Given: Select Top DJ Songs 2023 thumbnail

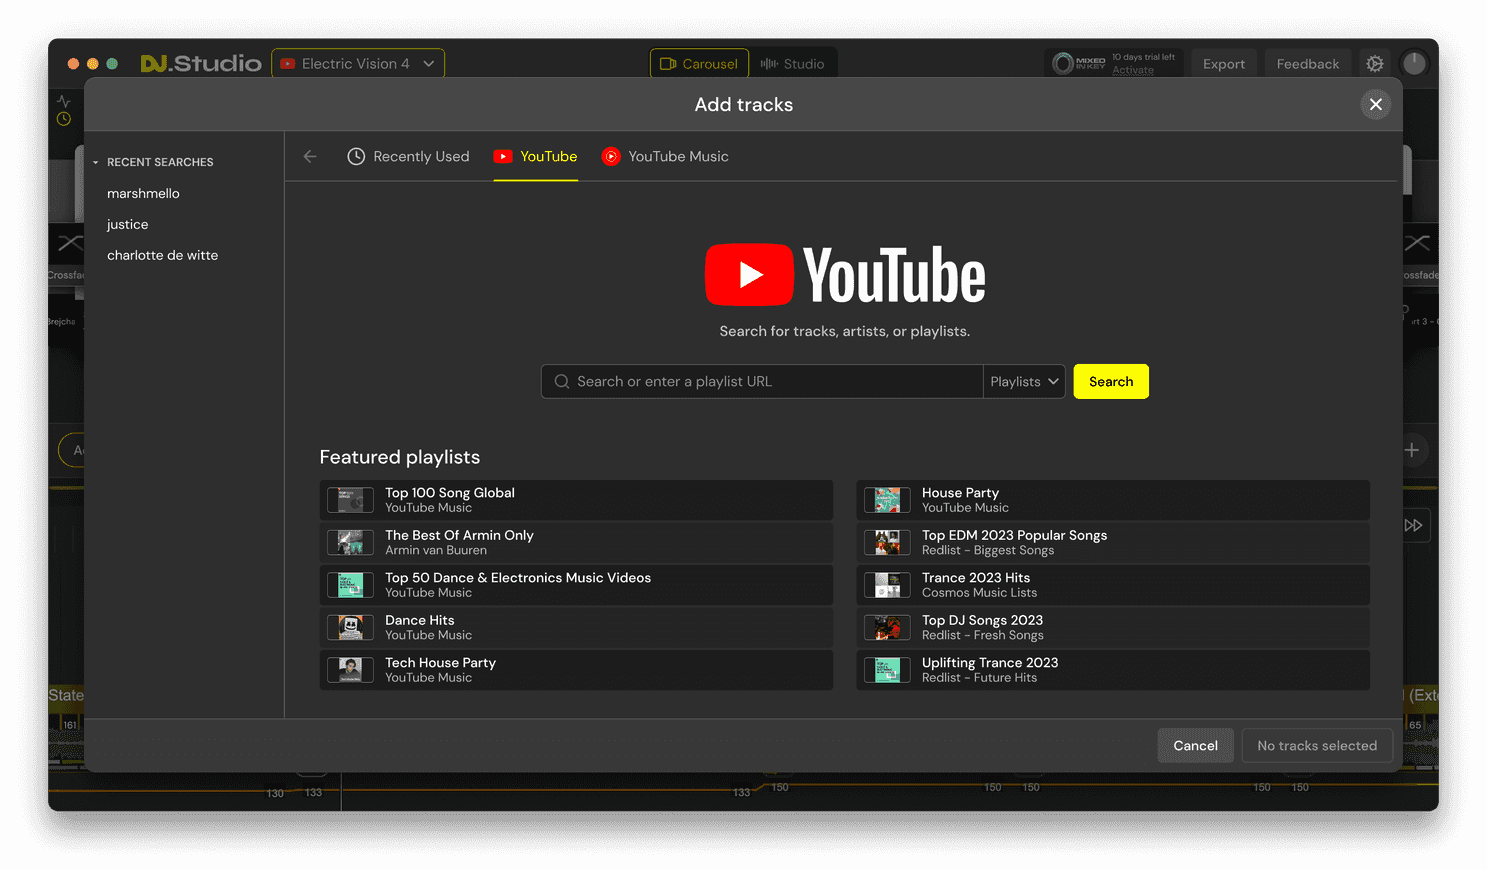Looking at the screenshot, I should click(887, 627).
